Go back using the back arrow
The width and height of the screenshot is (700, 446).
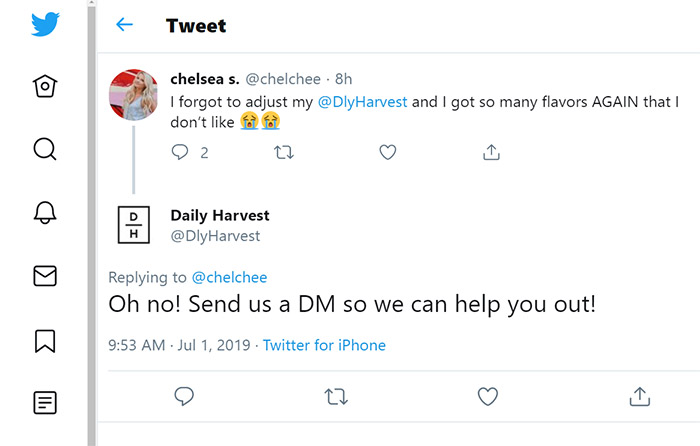(x=125, y=25)
